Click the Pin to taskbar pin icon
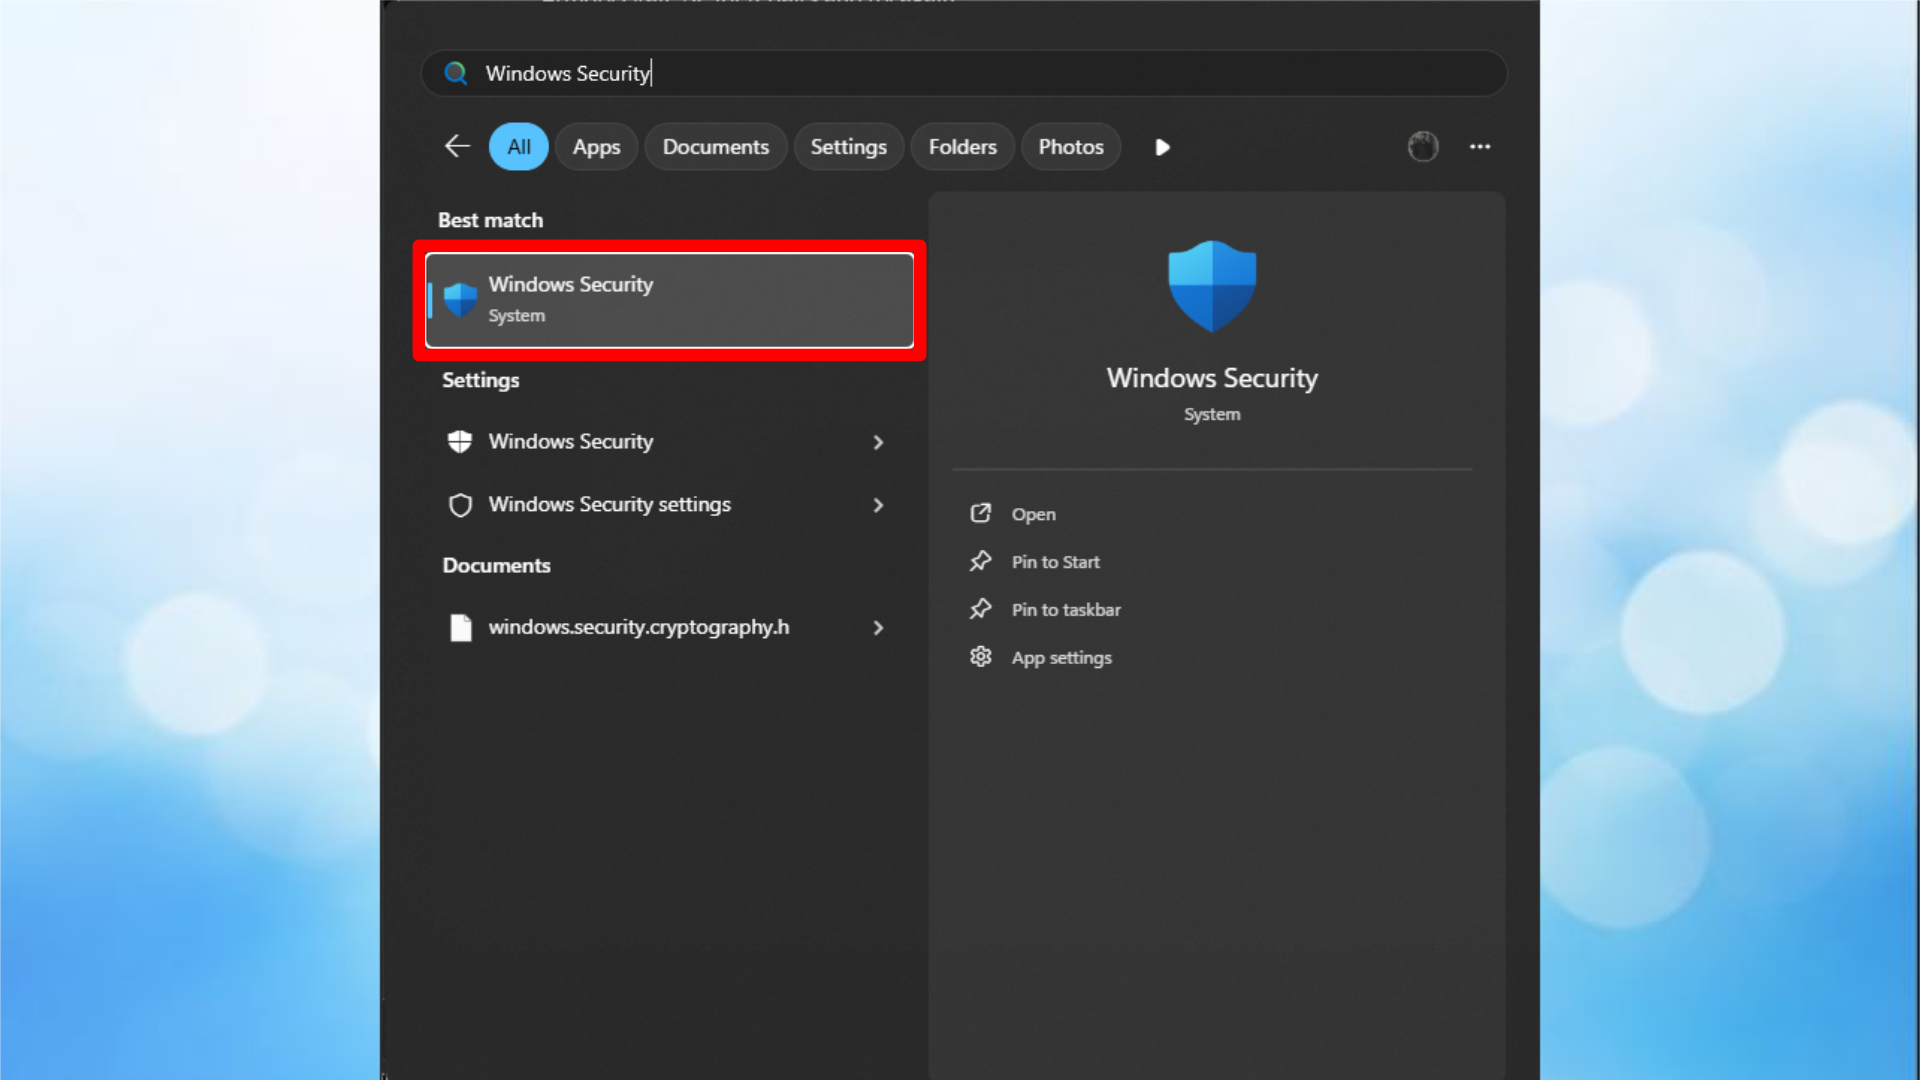 982,609
